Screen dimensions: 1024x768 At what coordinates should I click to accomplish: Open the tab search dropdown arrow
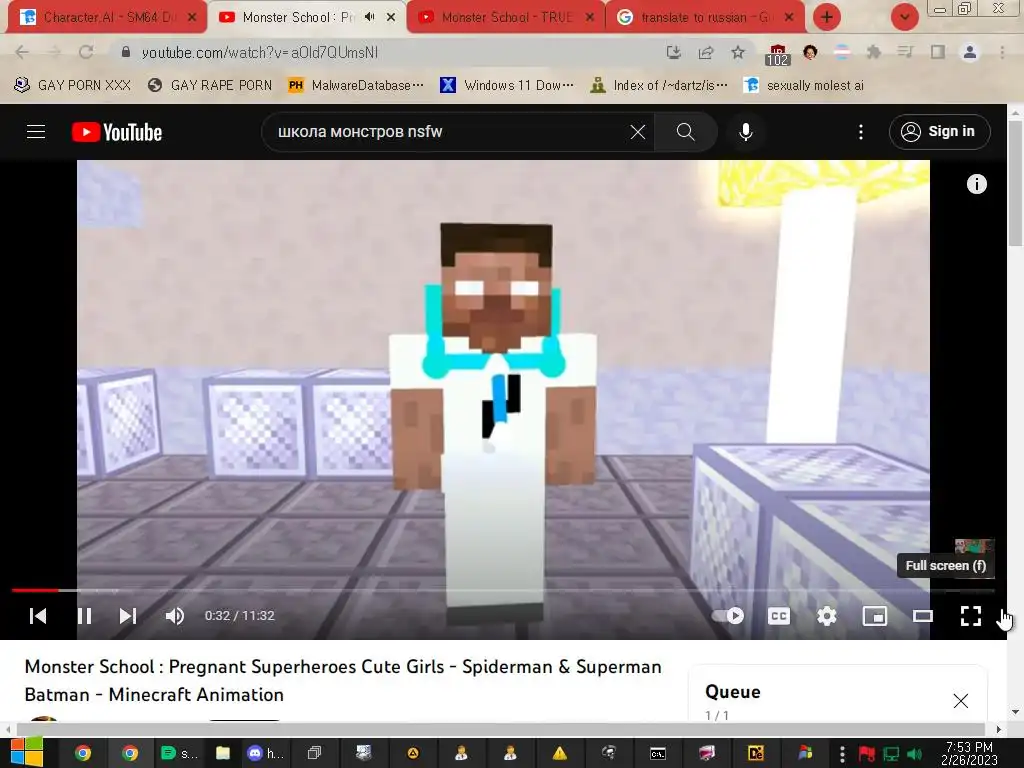click(x=904, y=17)
